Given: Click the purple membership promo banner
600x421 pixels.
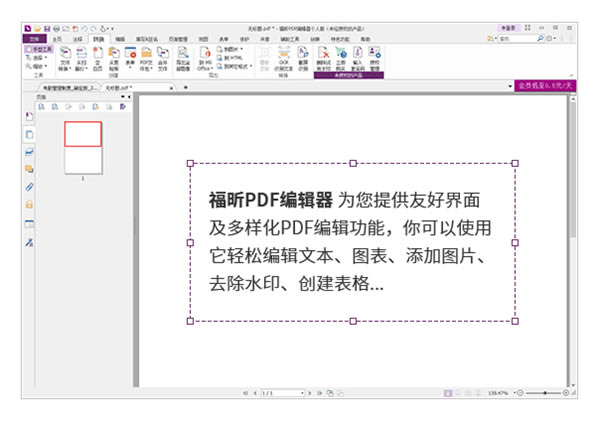Looking at the screenshot, I should coord(545,86).
